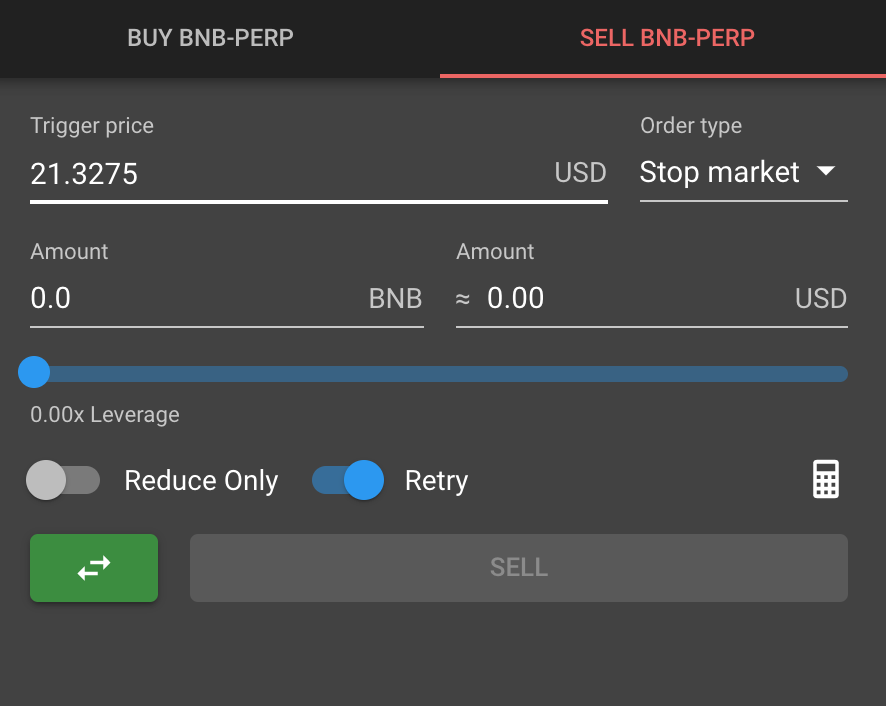The height and width of the screenshot is (706, 886).
Task: Click the Reduce Only label text
Action: click(x=201, y=481)
